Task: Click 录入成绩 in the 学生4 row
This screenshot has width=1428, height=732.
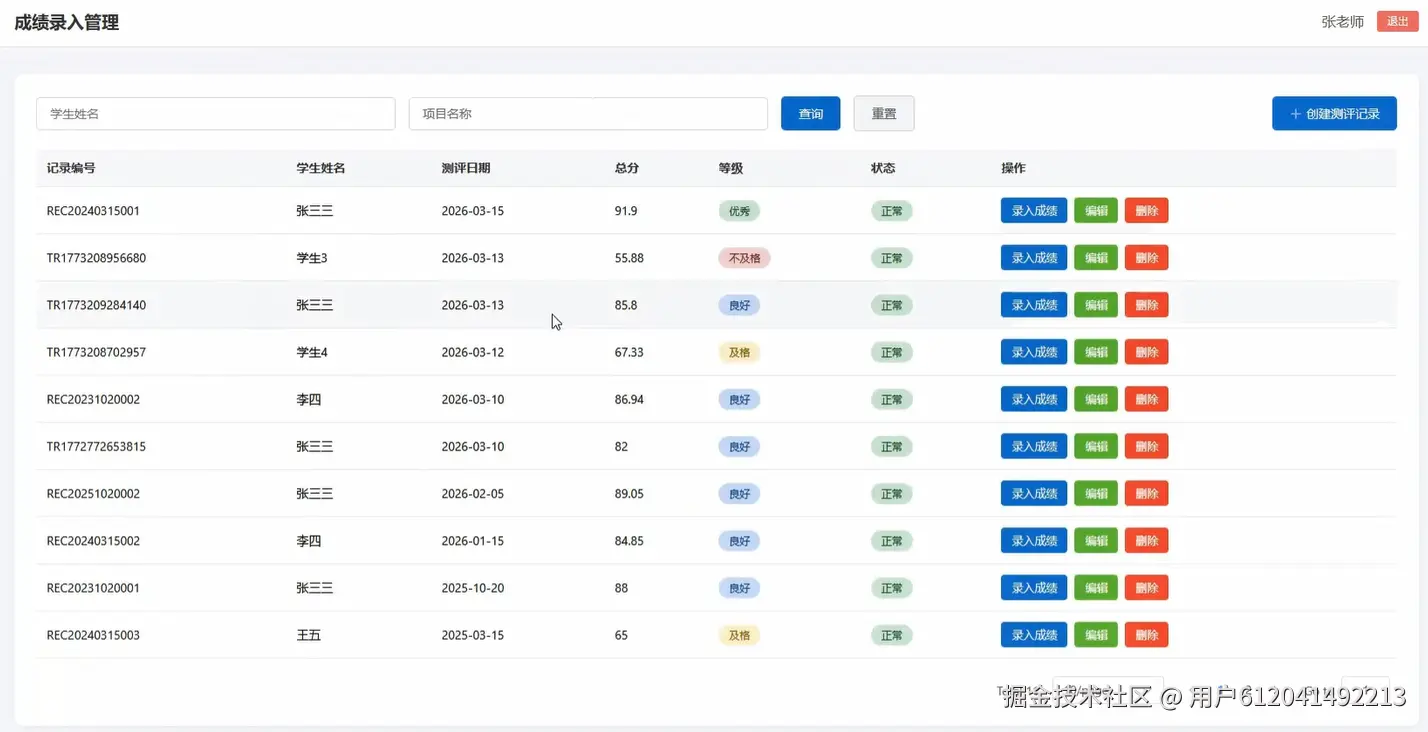Action: (1034, 352)
